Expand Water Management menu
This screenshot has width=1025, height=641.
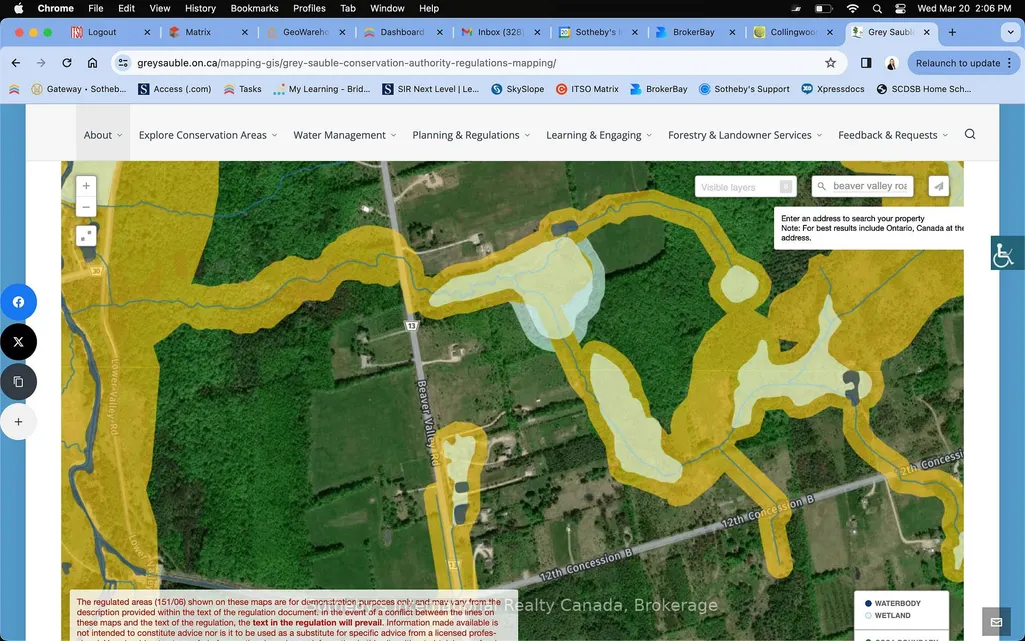344,135
